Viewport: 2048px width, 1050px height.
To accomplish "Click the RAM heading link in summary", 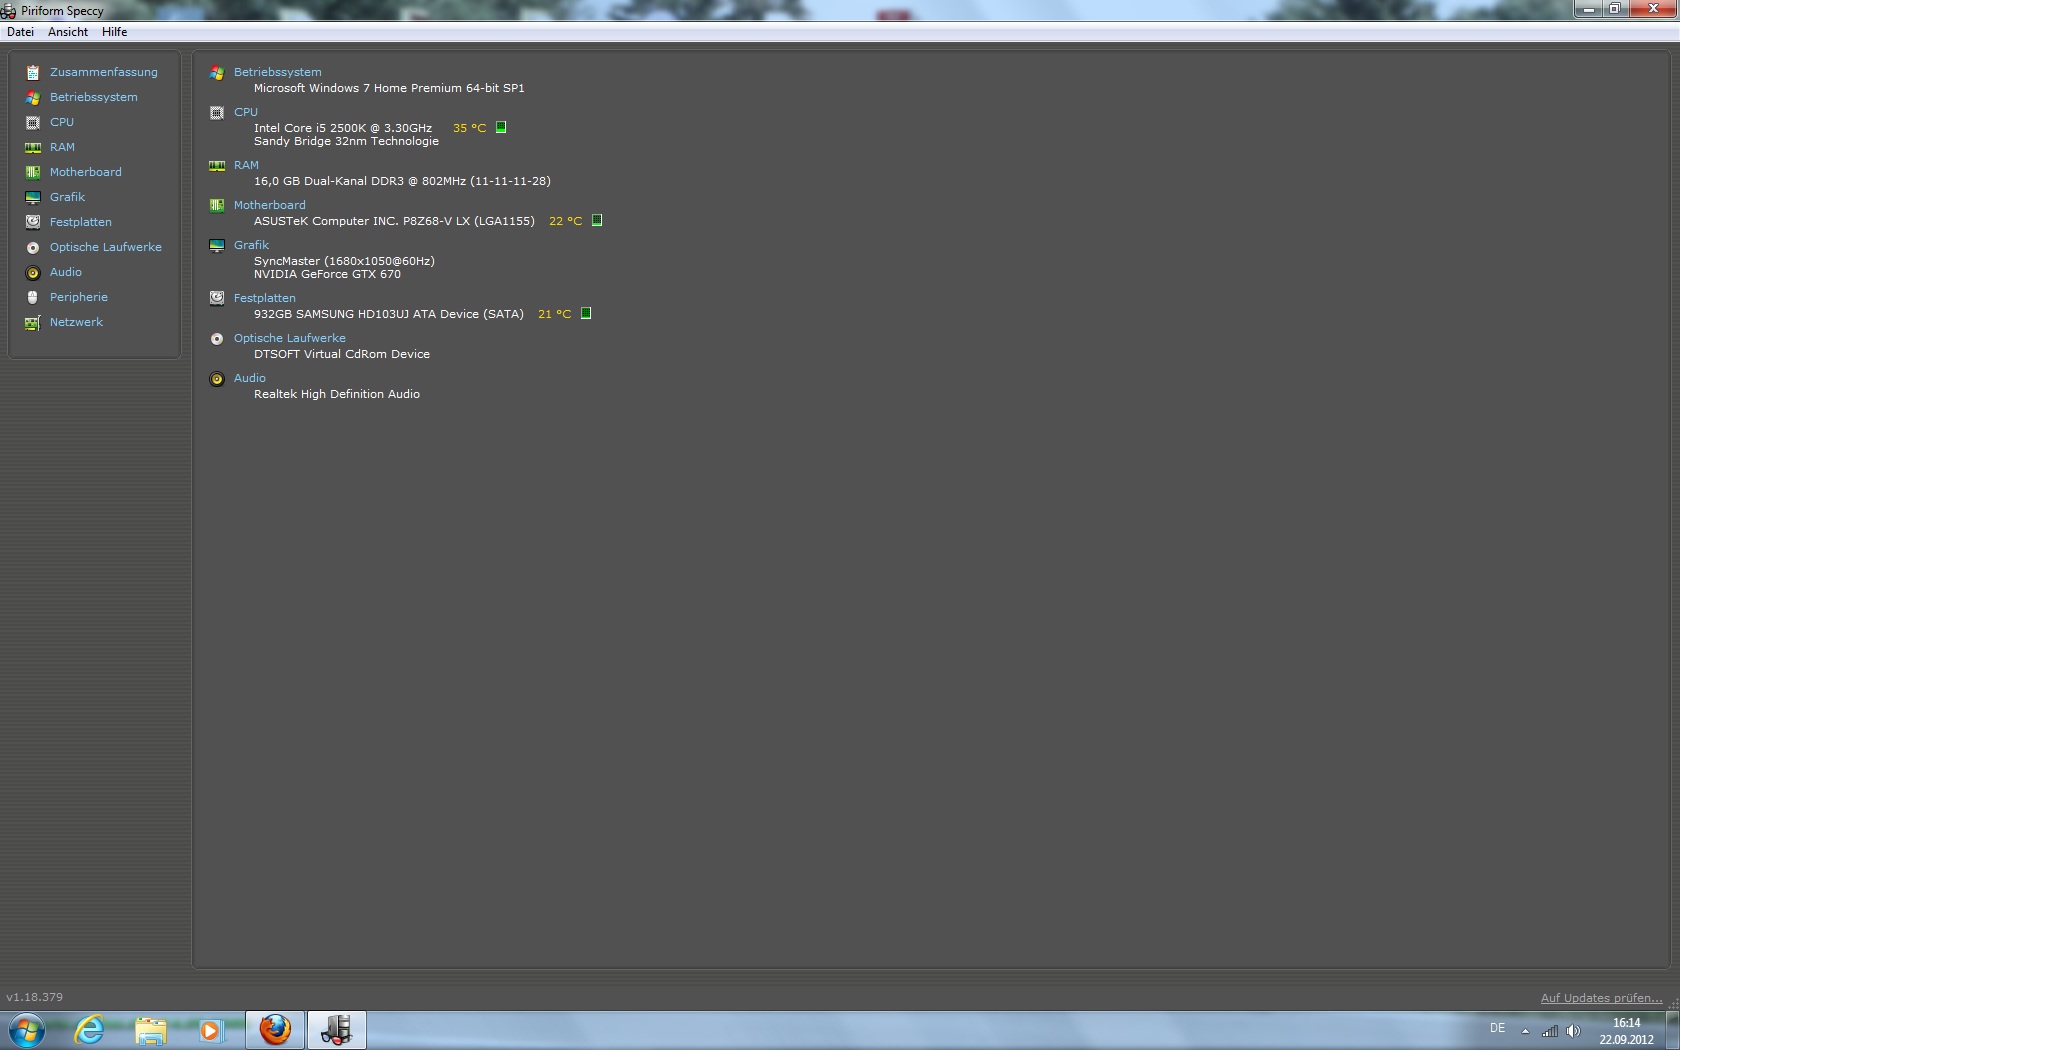I will click(x=246, y=165).
